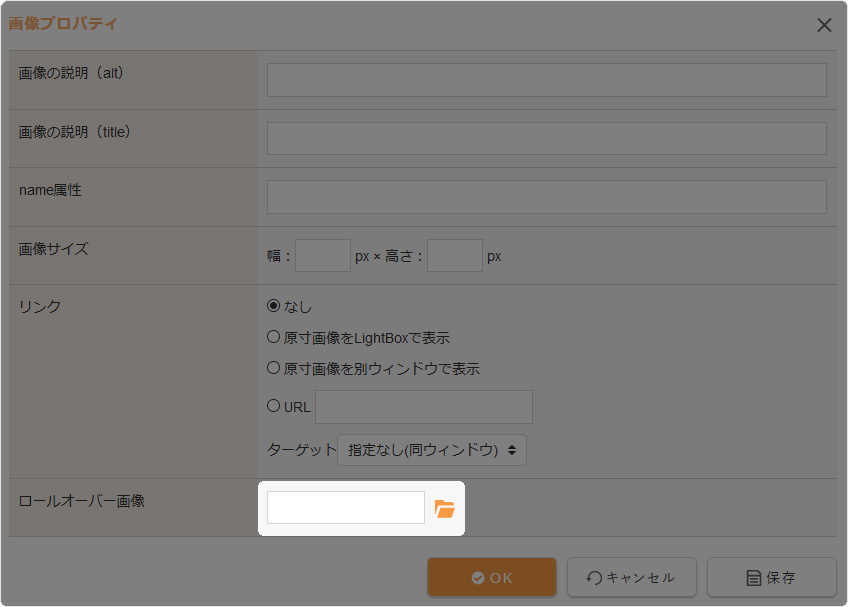Screen dimensions: 848x607
Task: Click the 幅 width input box
Action: (323, 255)
